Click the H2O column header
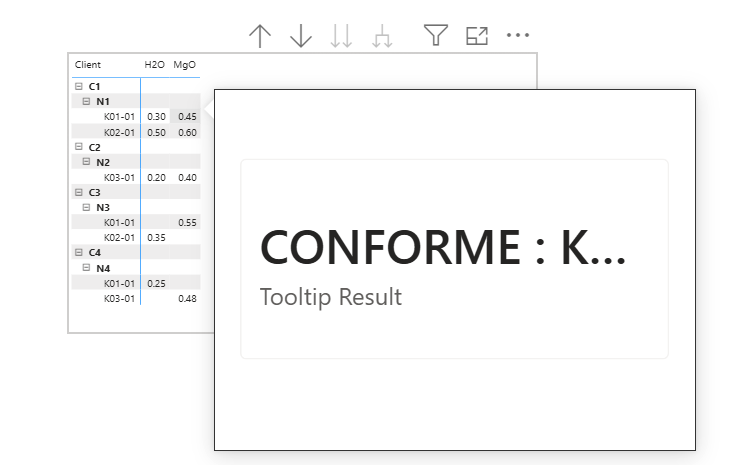Screen dimensions: 753x465 pyautogui.click(x=154, y=65)
